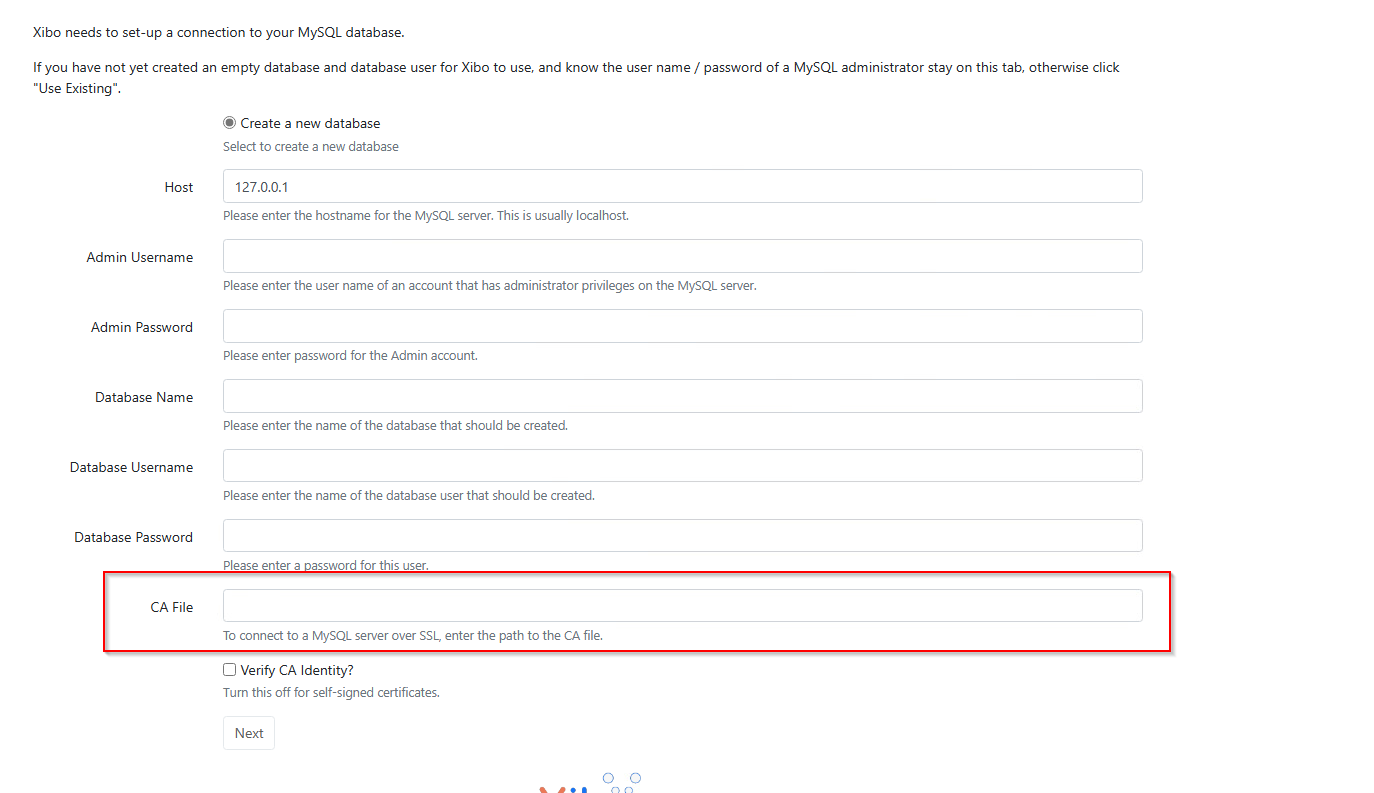Focus the Admin Username text box
Screen dimensions: 1374x793
pos(682,256)
